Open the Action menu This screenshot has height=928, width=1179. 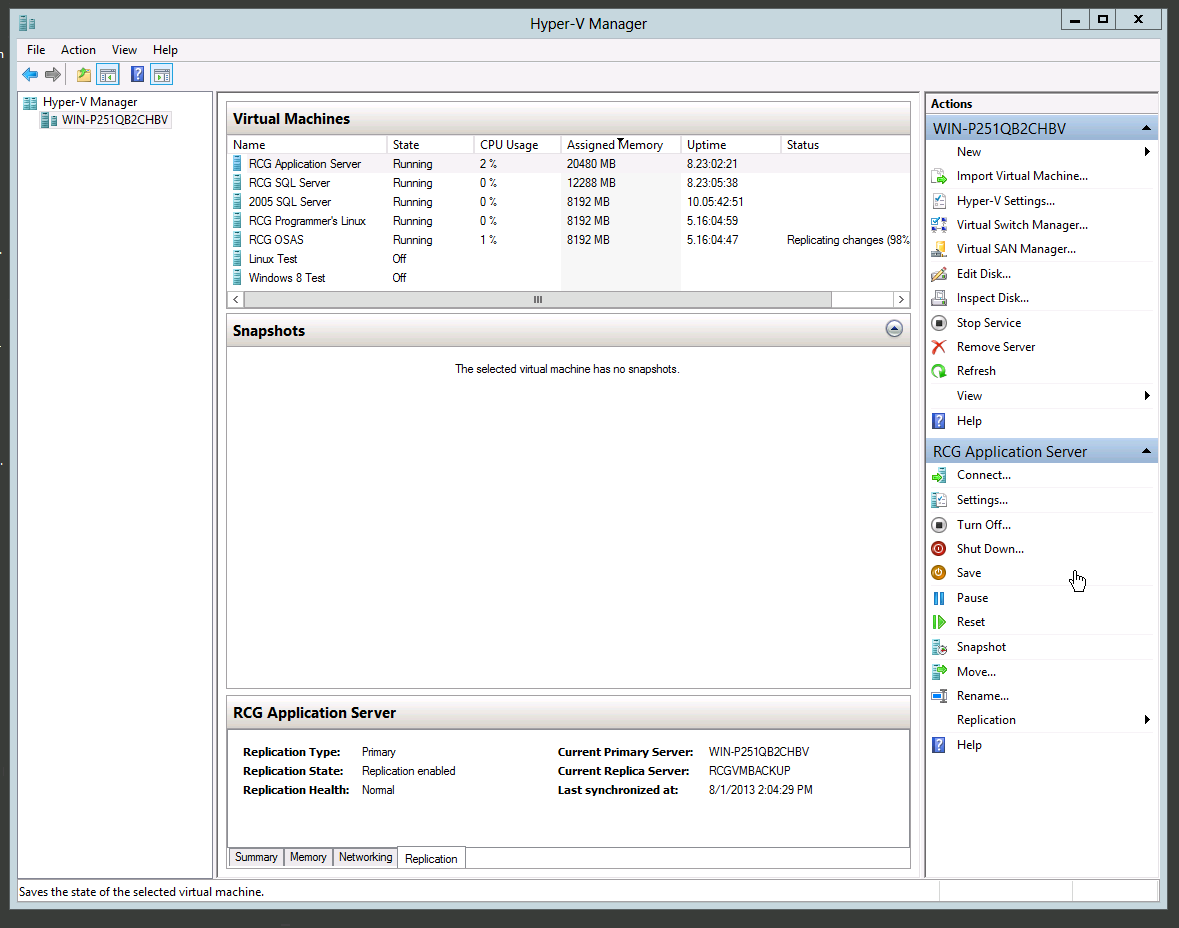click(78, 50)
